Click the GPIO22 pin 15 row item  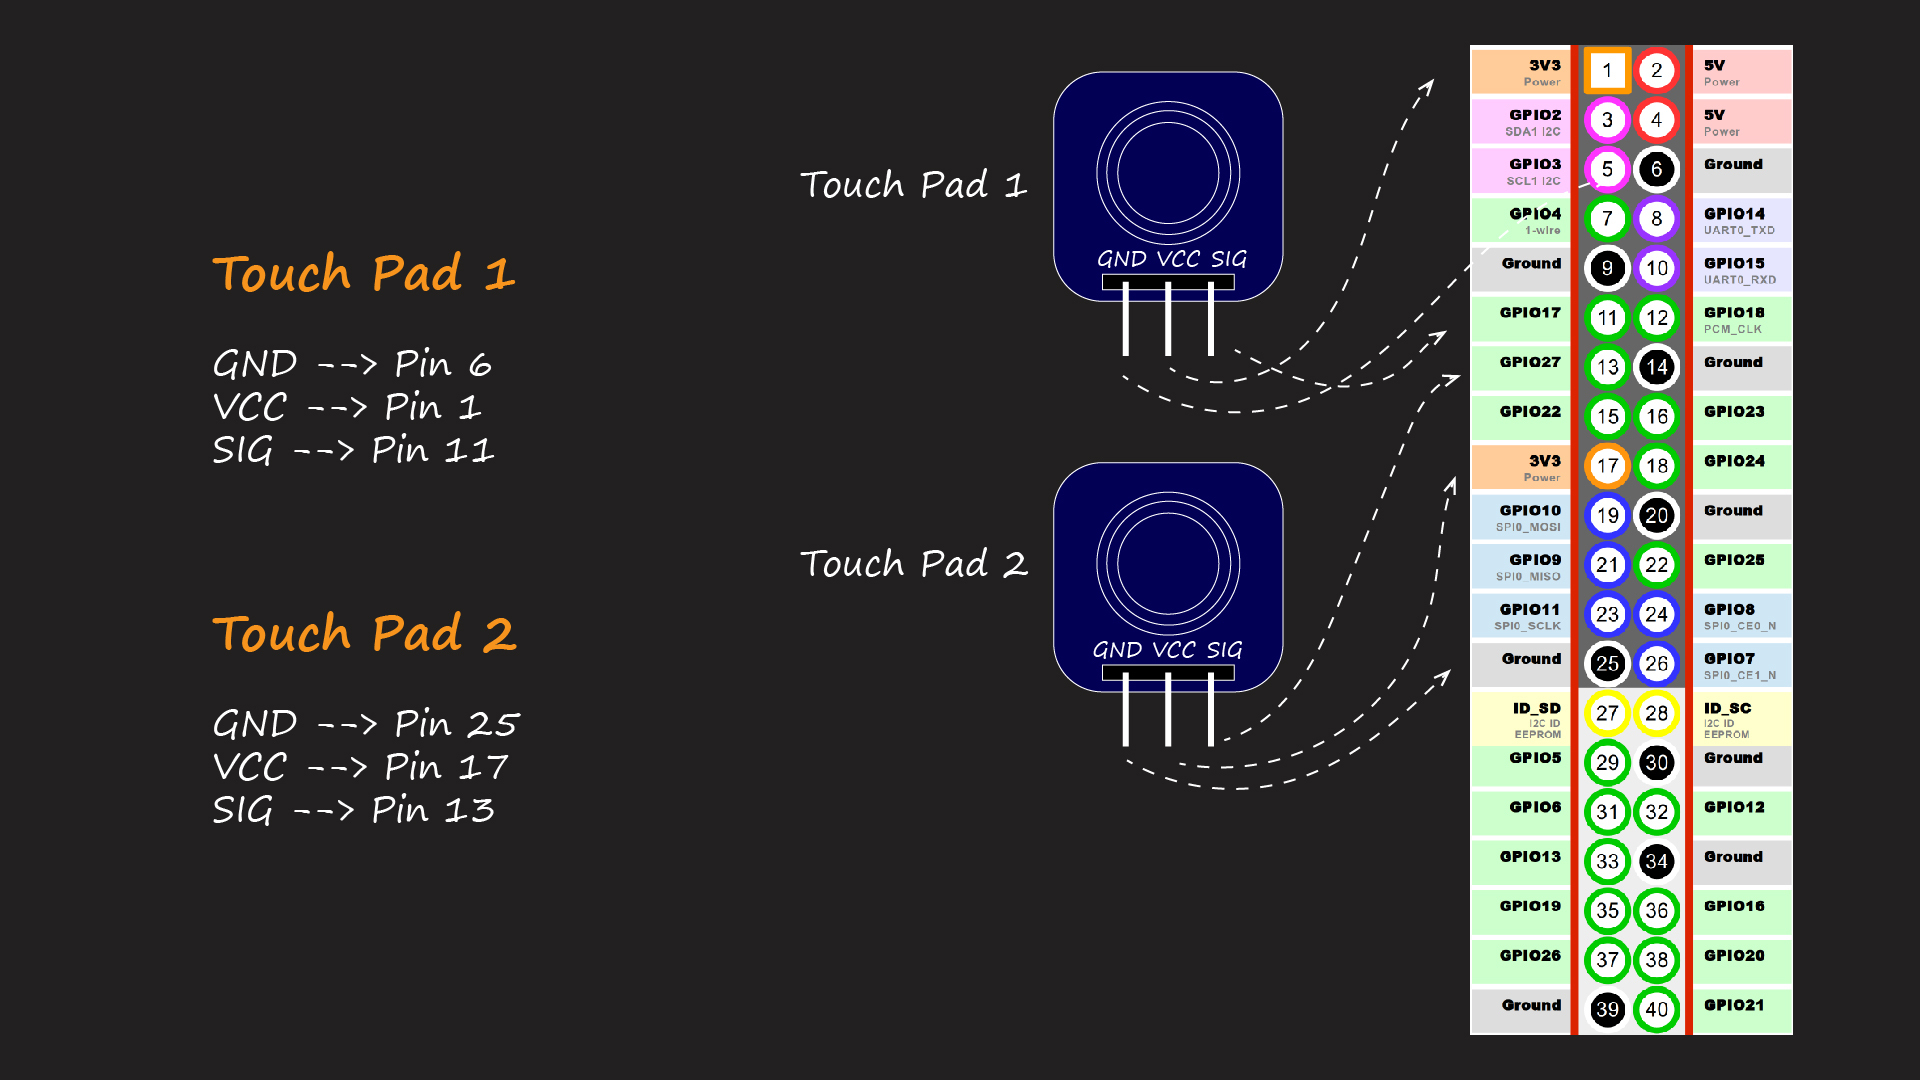[1532, 415]
